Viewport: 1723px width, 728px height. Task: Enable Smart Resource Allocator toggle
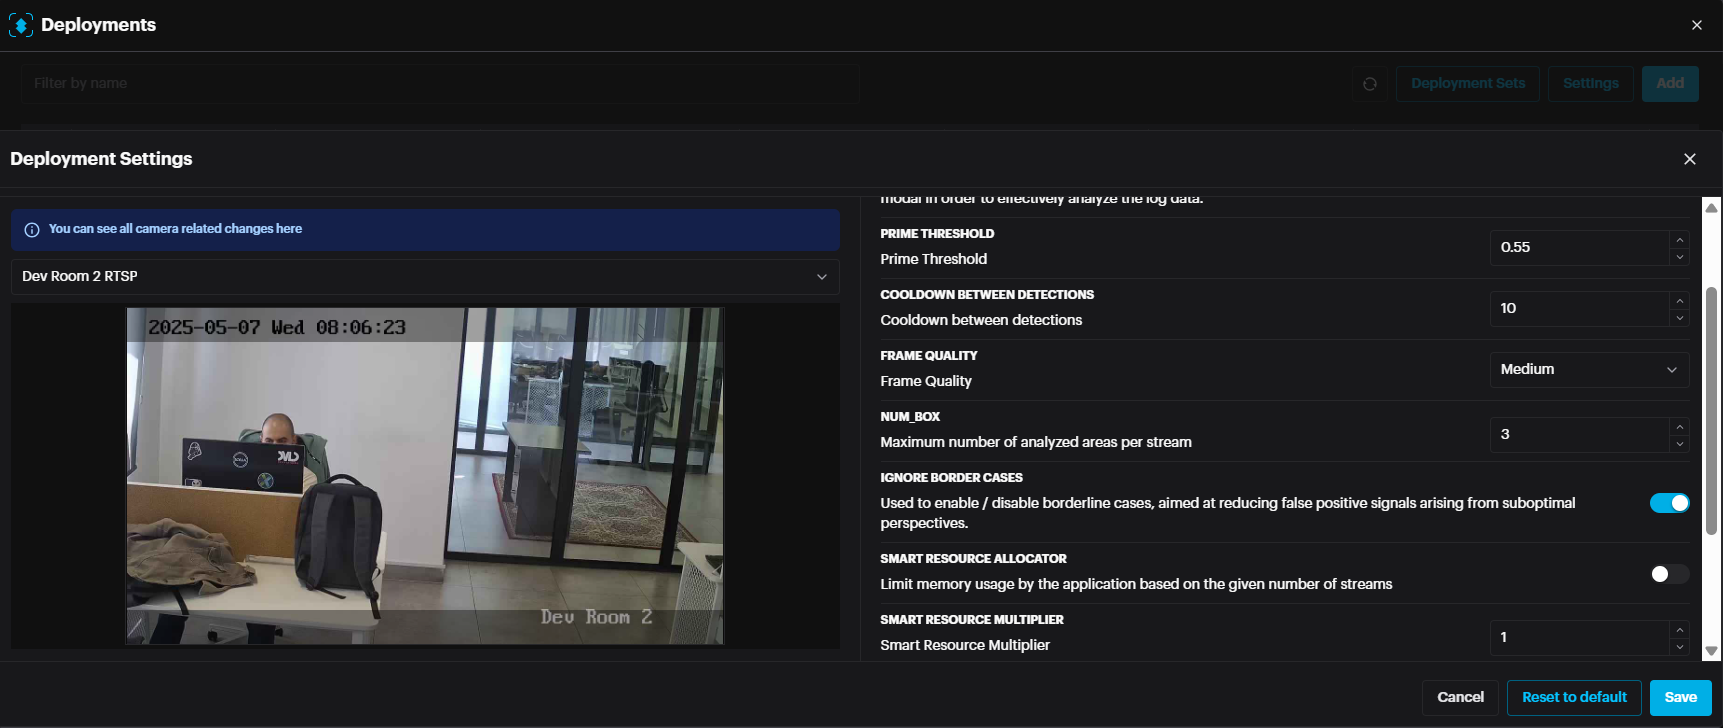pyautogui.click(x=1669, y=574)
